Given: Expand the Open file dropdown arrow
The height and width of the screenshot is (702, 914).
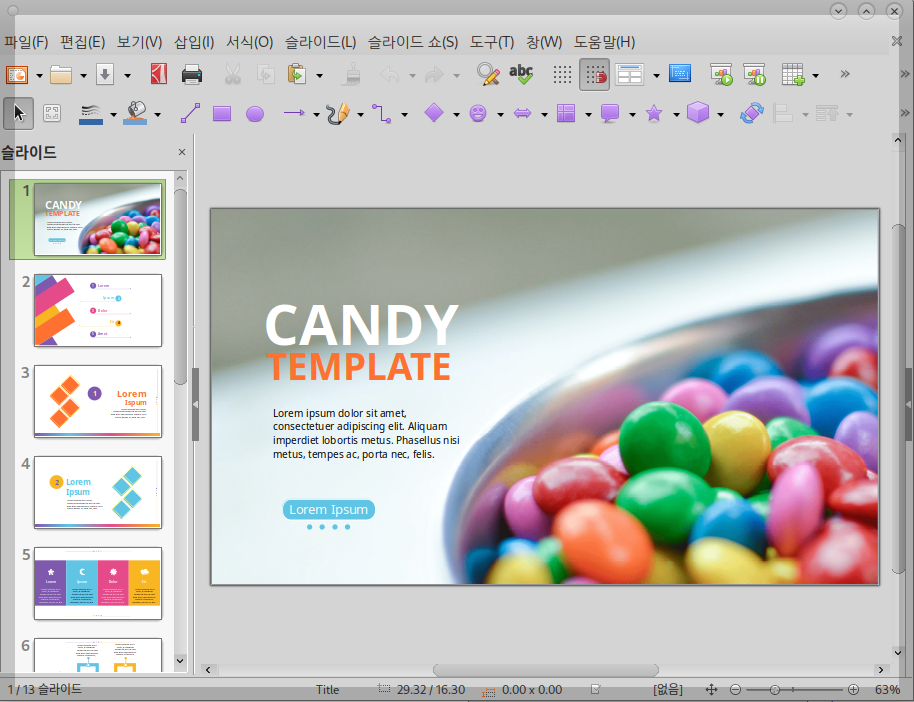Looking at the screenshot, I should click(x=83, y=76).
